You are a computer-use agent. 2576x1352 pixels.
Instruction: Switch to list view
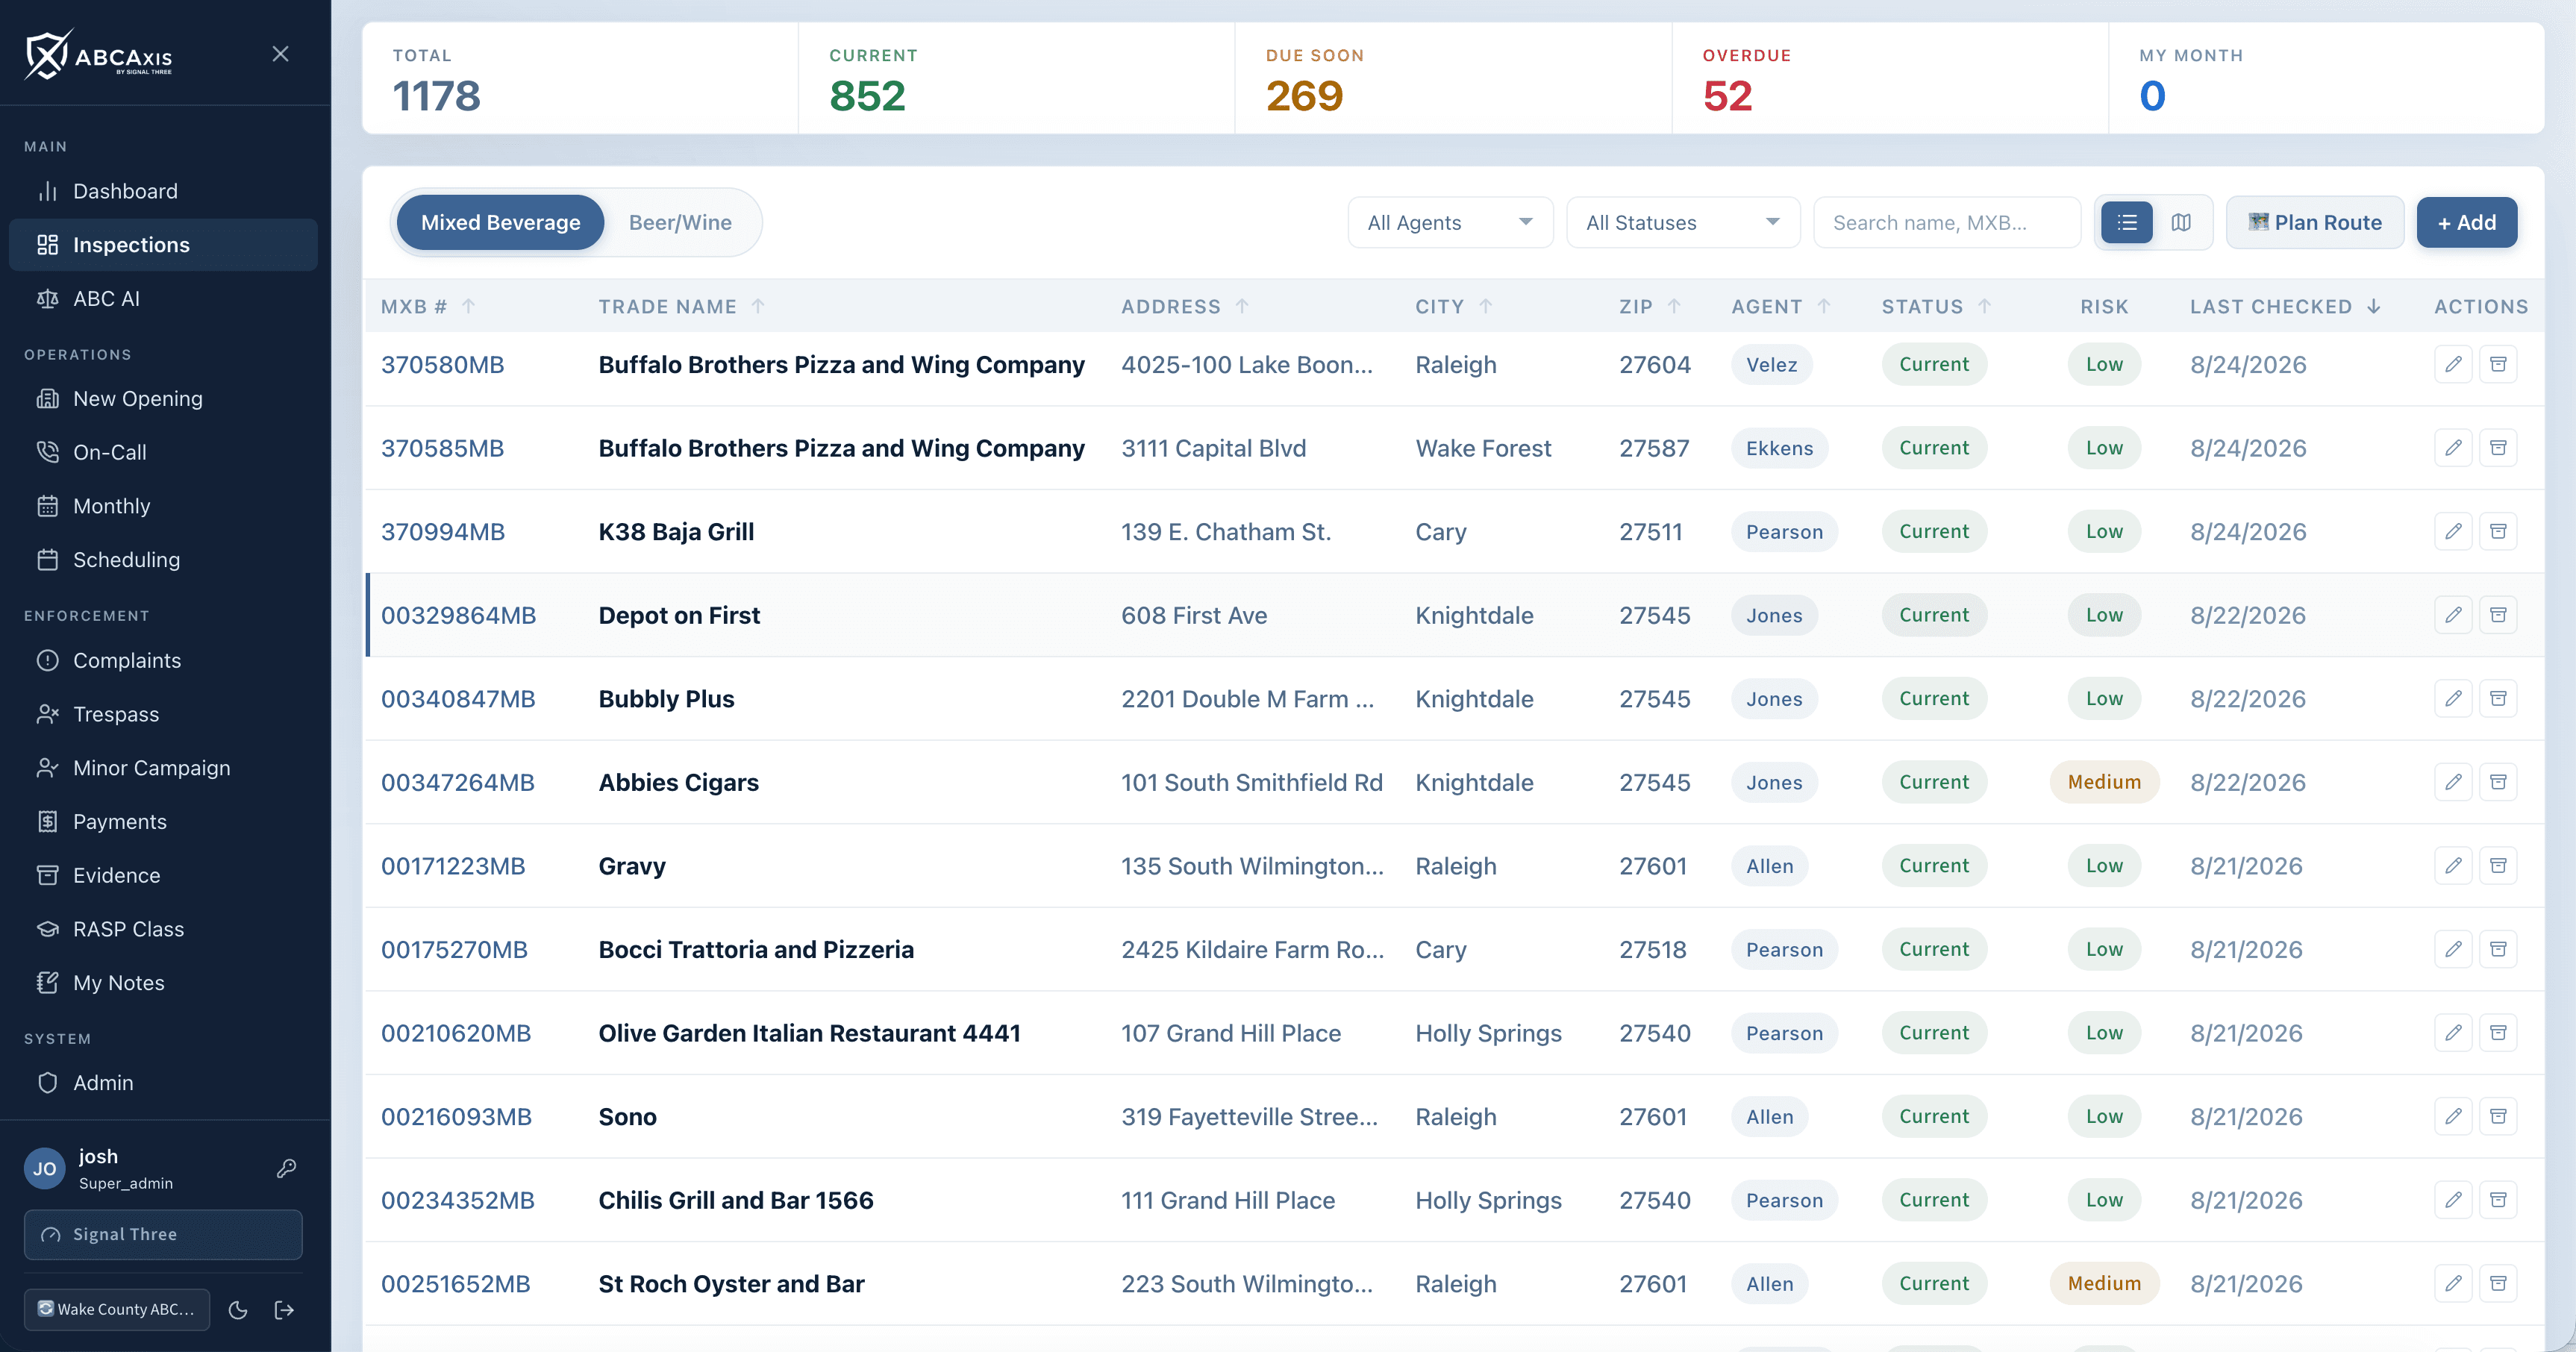[2127, 222]
